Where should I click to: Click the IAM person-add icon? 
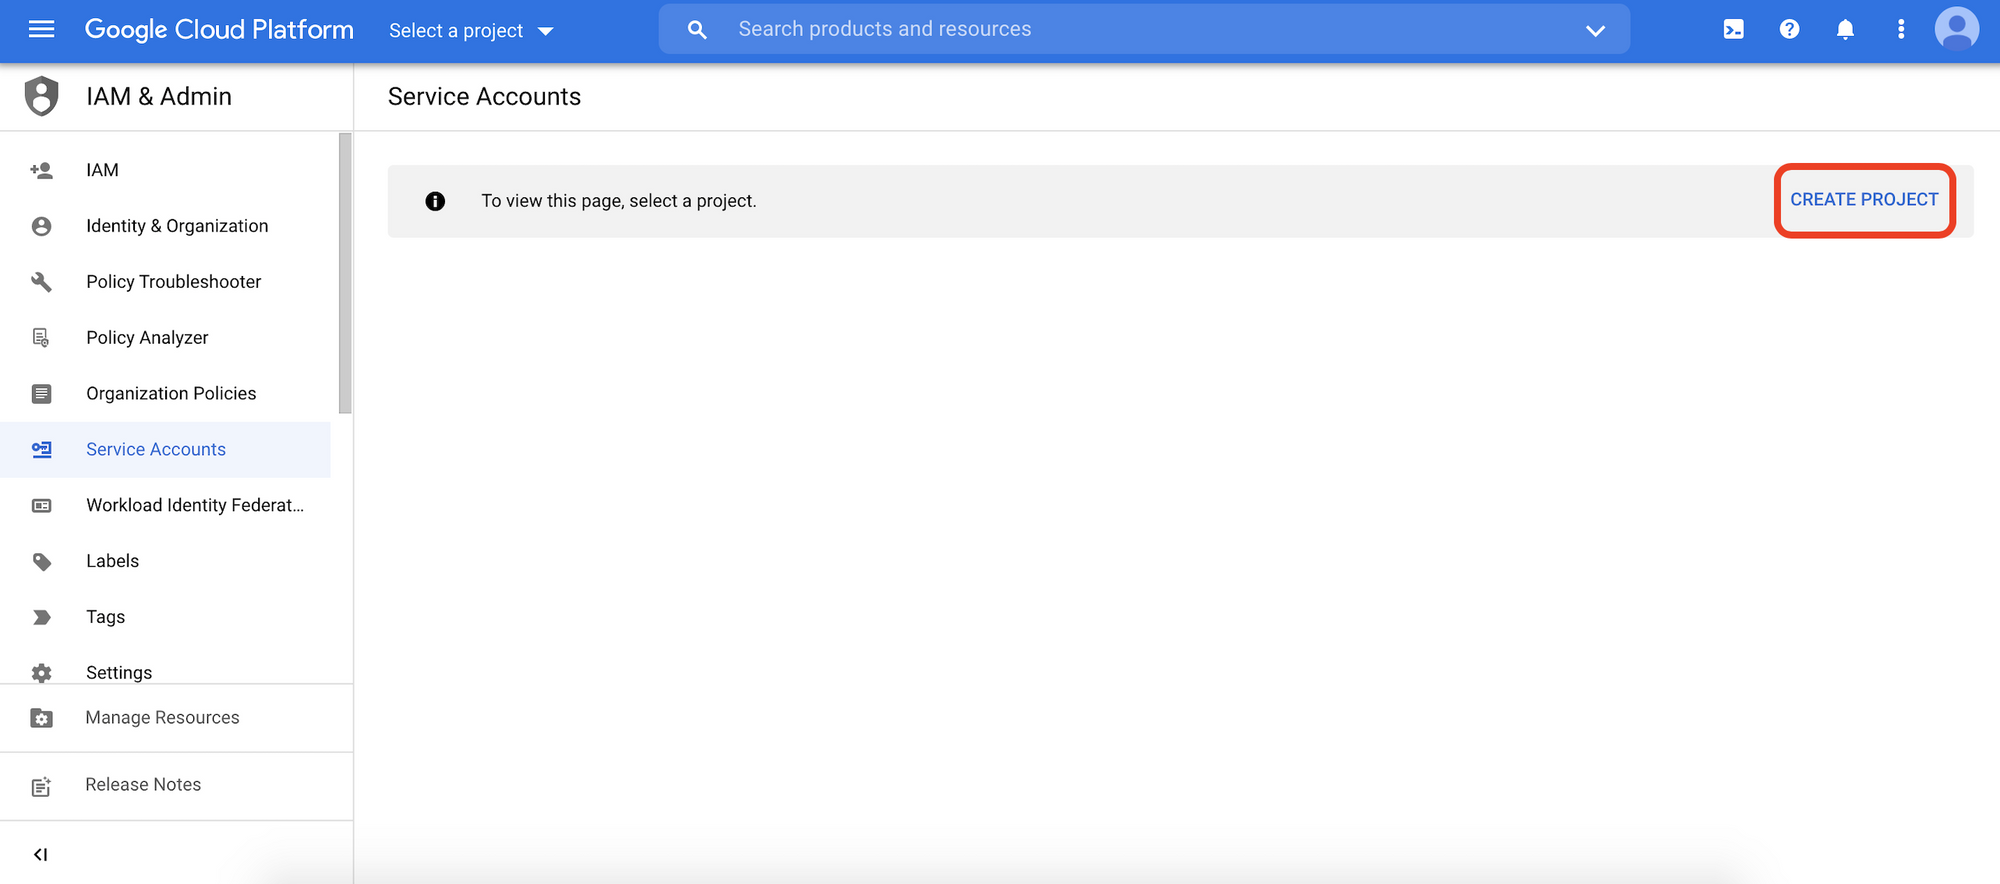[41, 170]
